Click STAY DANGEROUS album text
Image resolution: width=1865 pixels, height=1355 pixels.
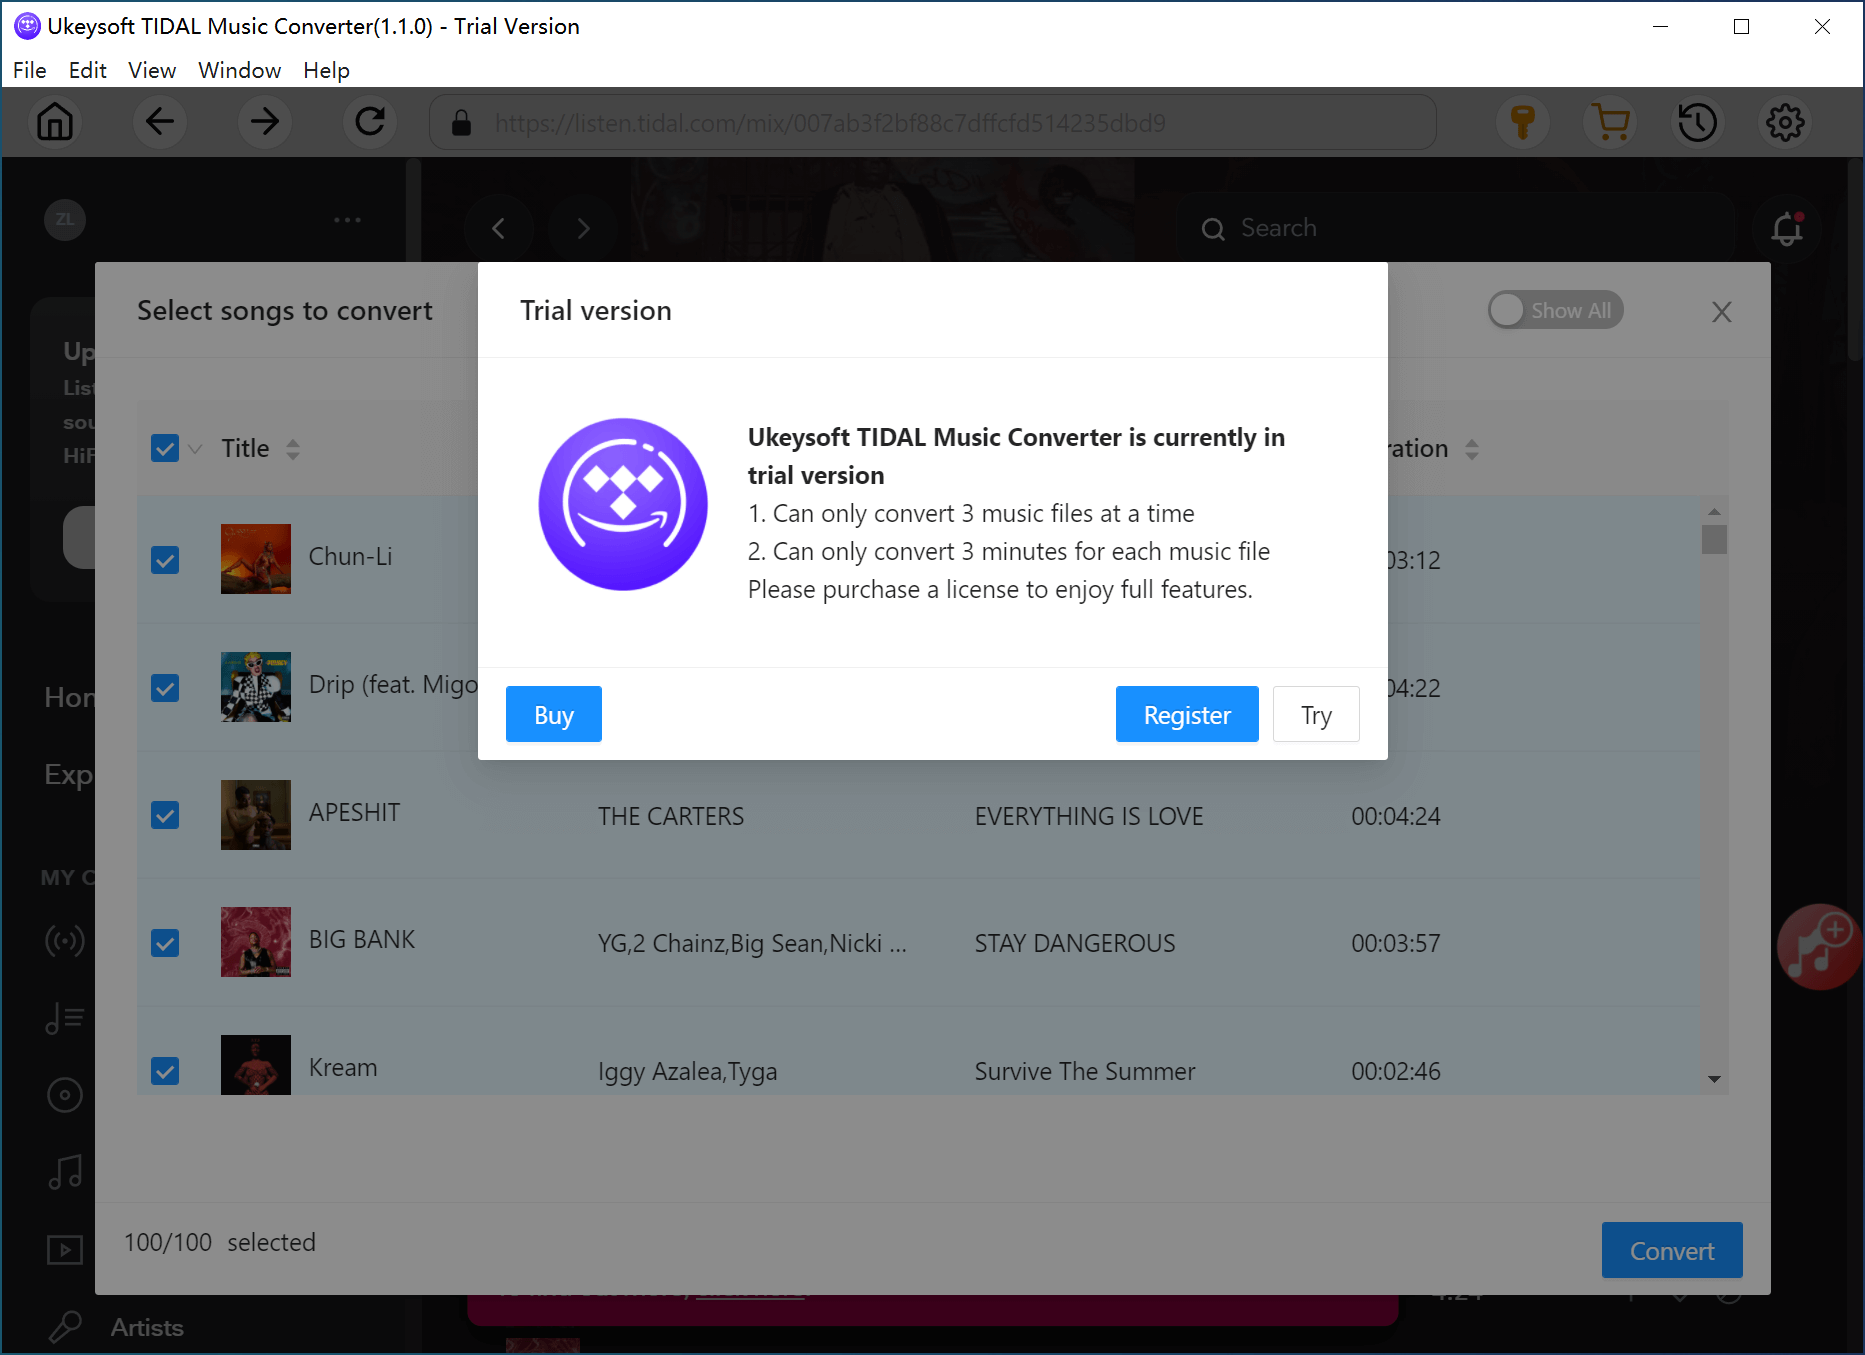1075,943
